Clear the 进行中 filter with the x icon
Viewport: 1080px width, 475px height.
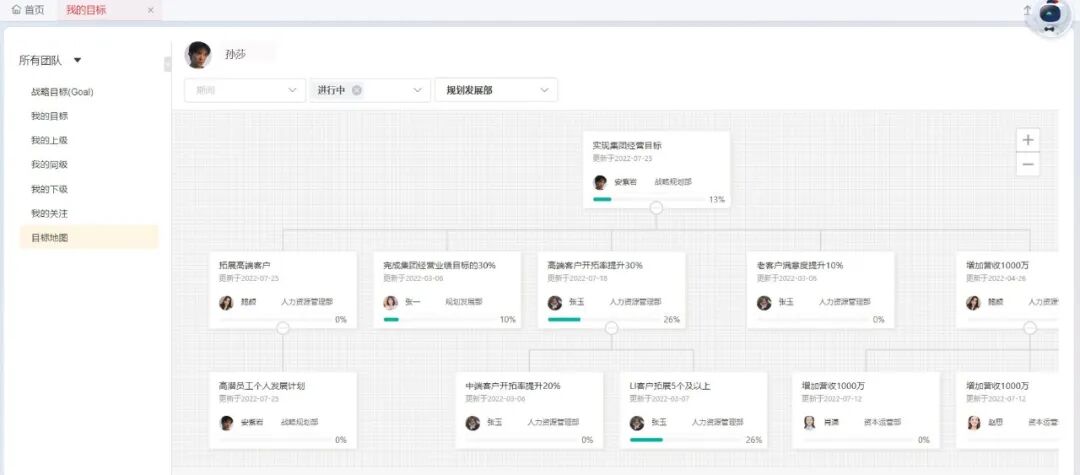[x=357, y=90]
